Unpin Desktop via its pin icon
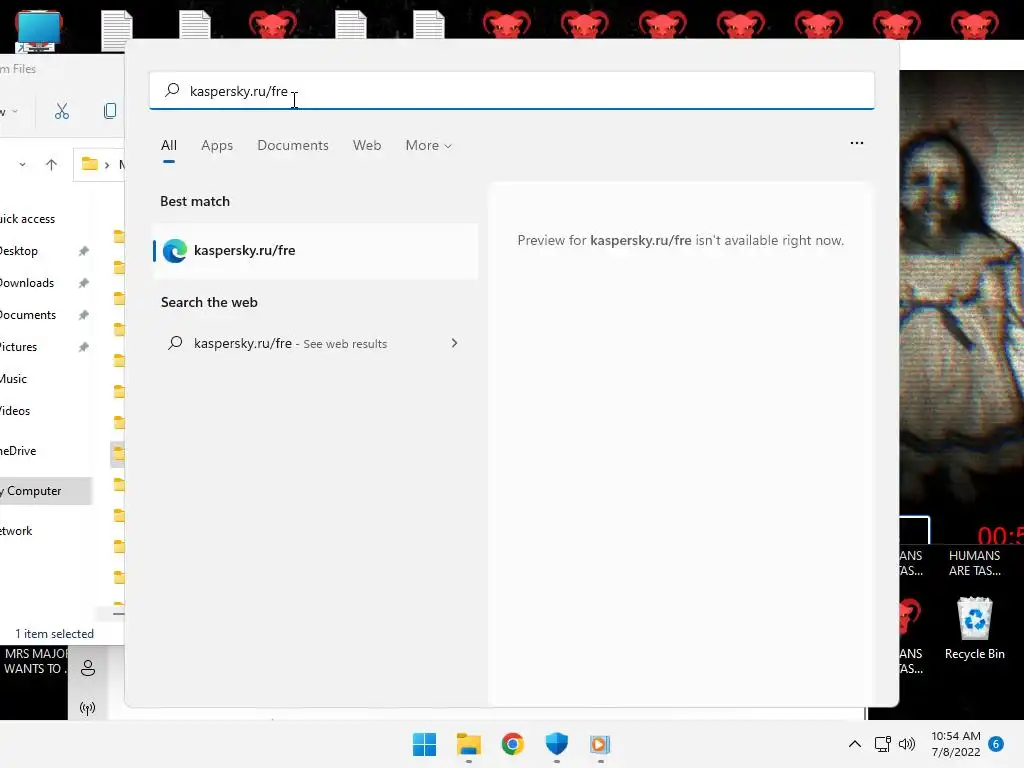Screen dimensions: 1024x768 (84, 251)
